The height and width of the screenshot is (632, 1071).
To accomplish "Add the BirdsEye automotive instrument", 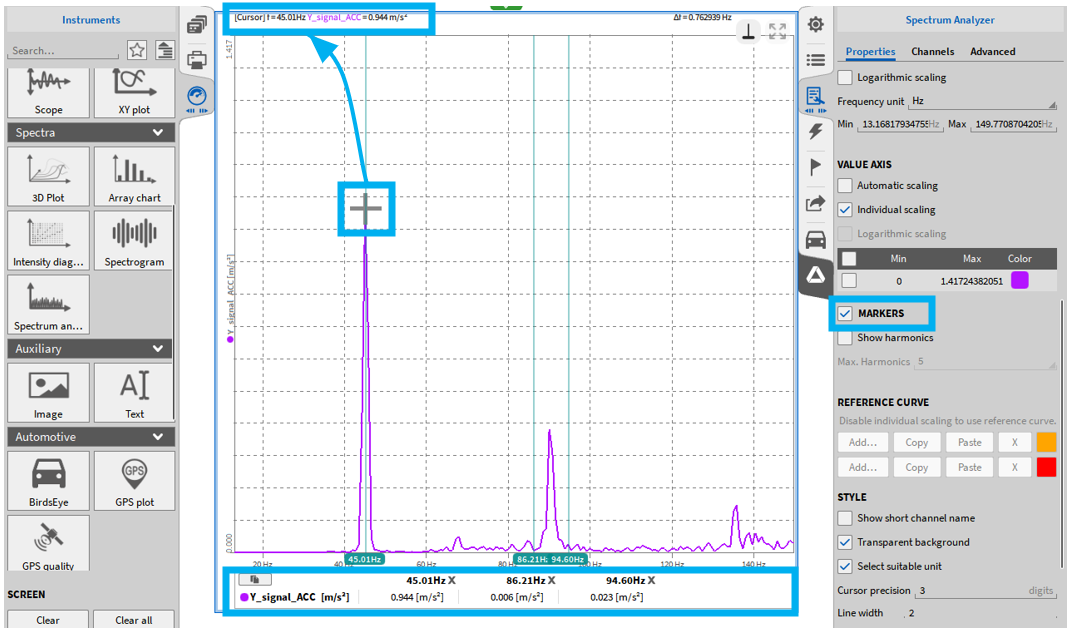I will (x=48, y=480).
